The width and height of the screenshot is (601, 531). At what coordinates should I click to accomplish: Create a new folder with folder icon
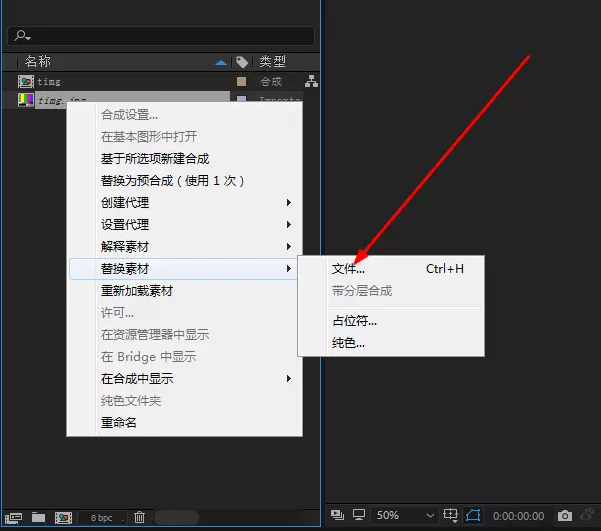(x=38, y=518)
